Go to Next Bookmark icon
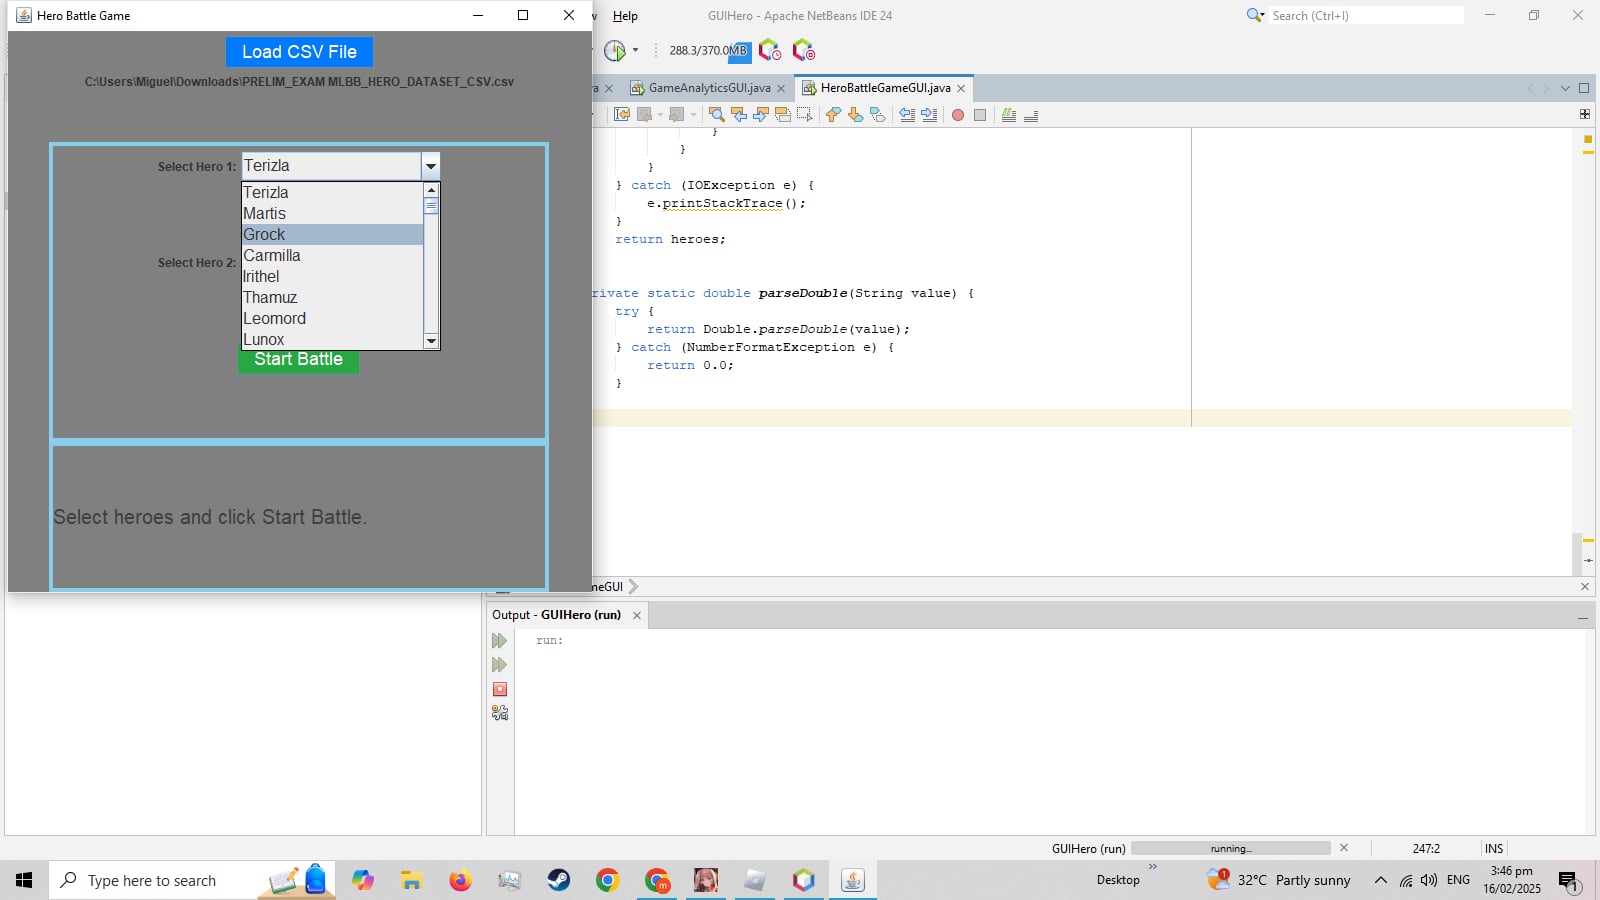The width and height of the screenshot is (1600, 900). pyautogui.click(x=855, y=115)
